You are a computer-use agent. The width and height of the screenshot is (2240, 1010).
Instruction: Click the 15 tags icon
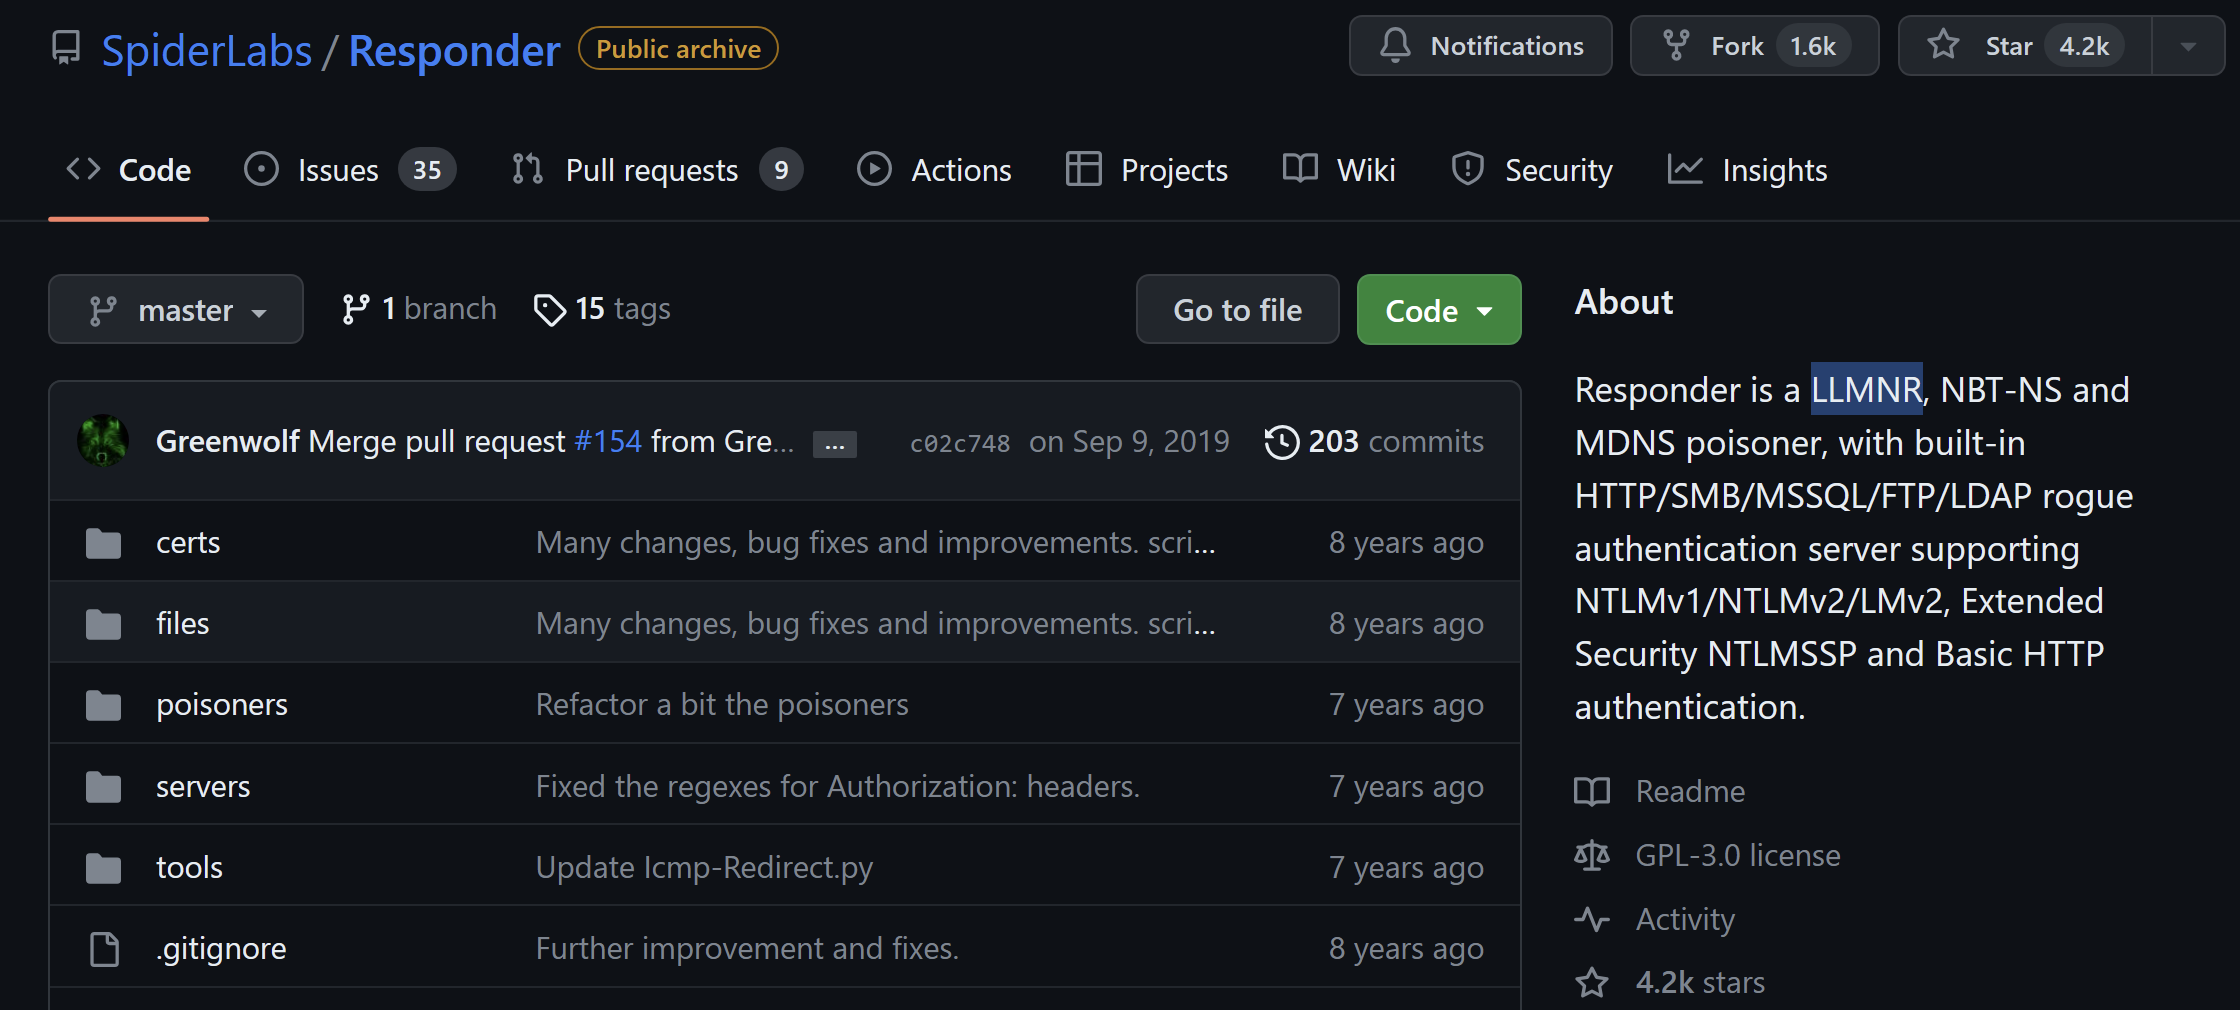(x=549, y=310)
